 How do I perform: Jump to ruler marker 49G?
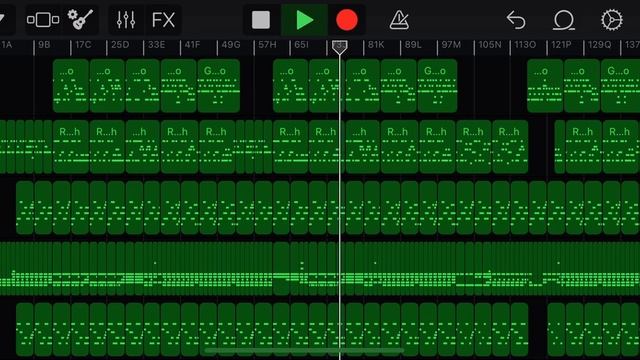[231, 45]
